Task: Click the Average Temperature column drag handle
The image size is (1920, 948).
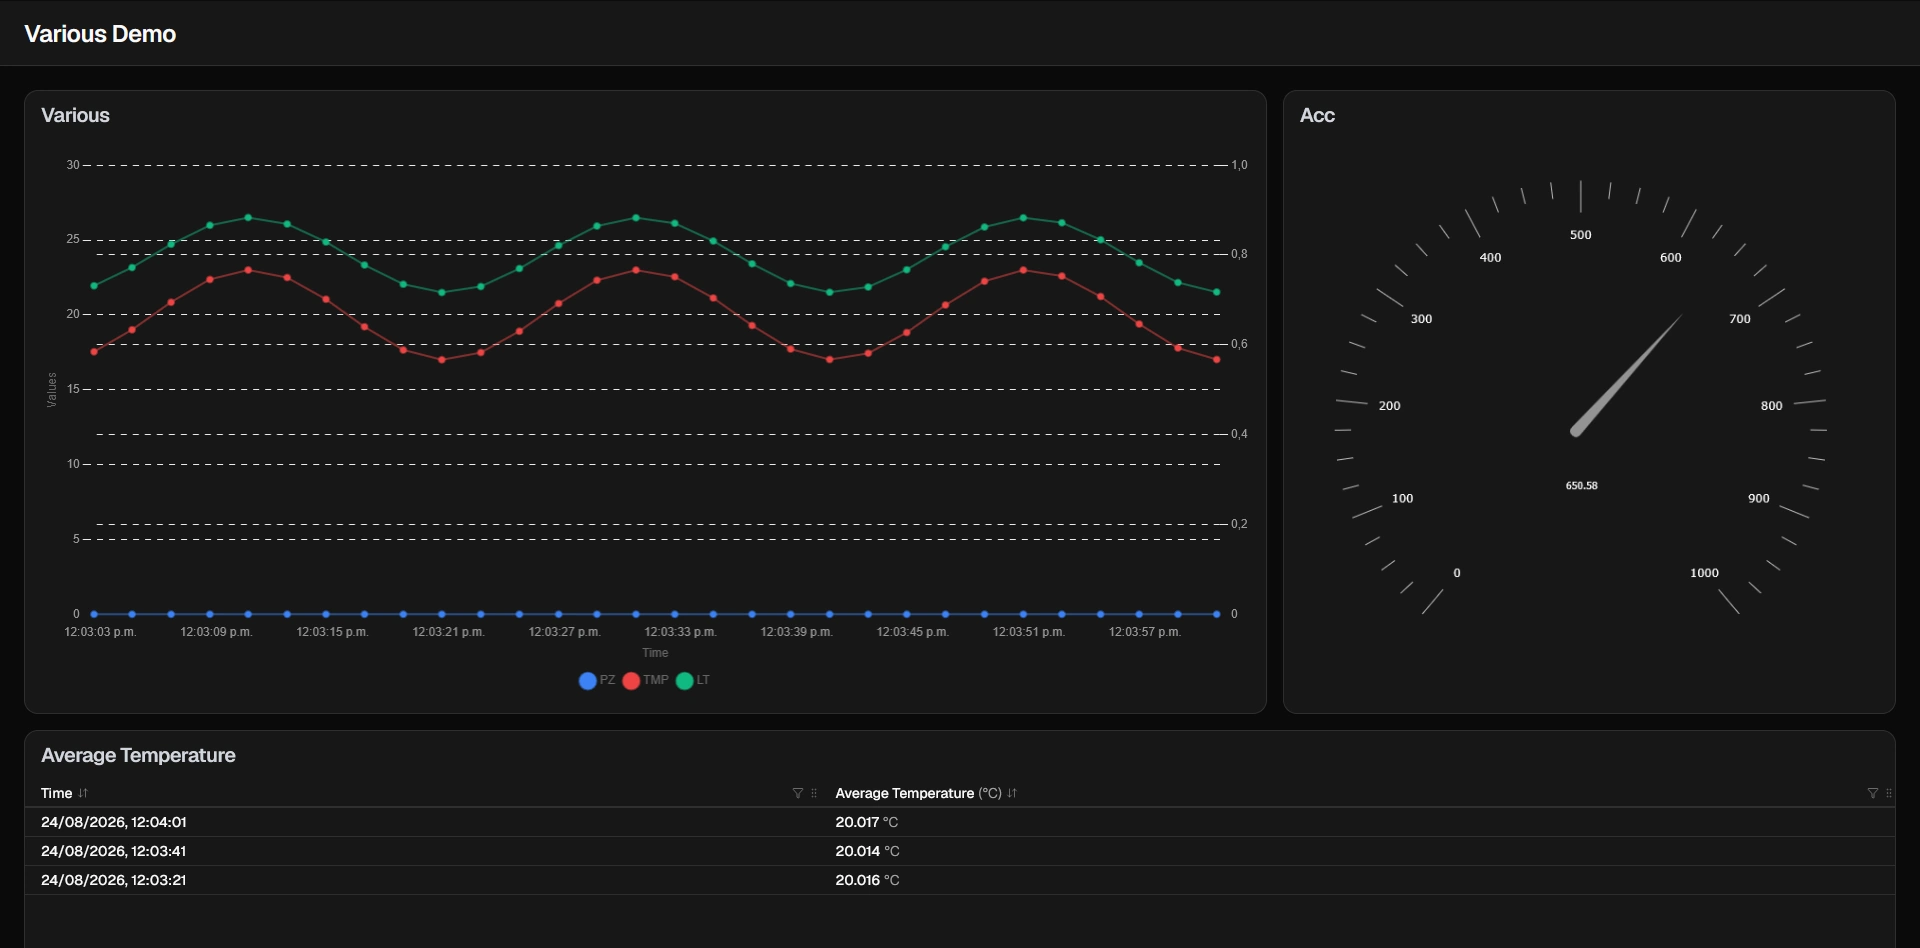Action: (x=1889, y=793)
